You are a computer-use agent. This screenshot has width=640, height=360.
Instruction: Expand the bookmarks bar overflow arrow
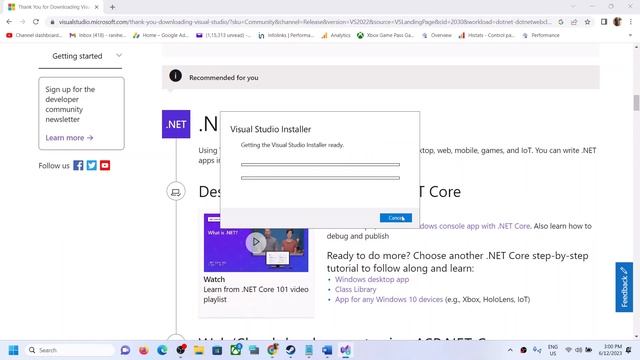coord(631,36)
